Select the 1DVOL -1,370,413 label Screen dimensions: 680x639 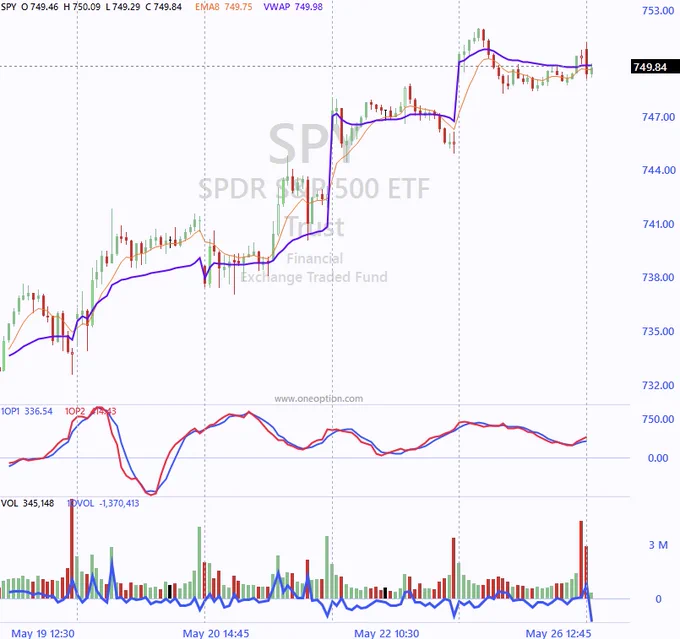[103, 503]
